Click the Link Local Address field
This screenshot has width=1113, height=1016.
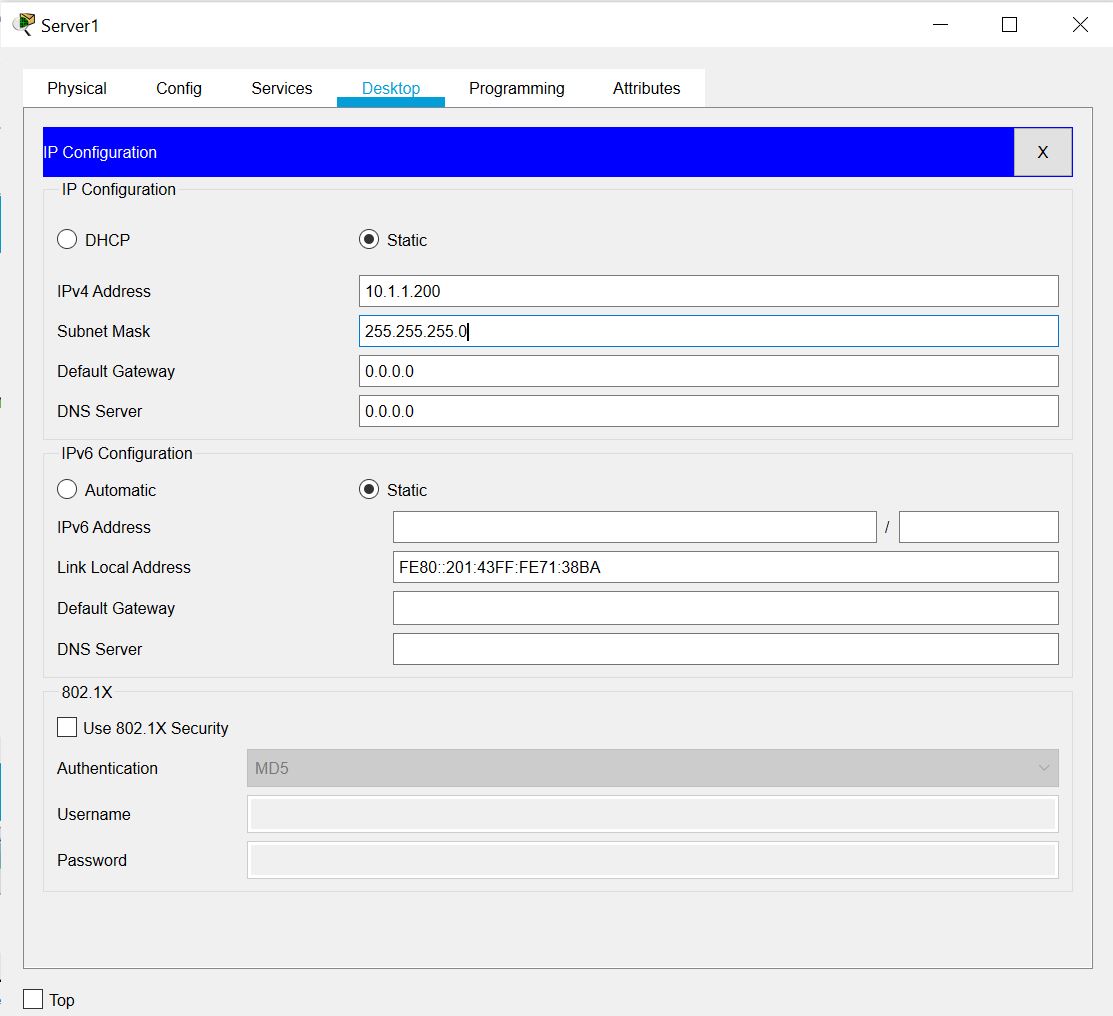tap(725, 567)
